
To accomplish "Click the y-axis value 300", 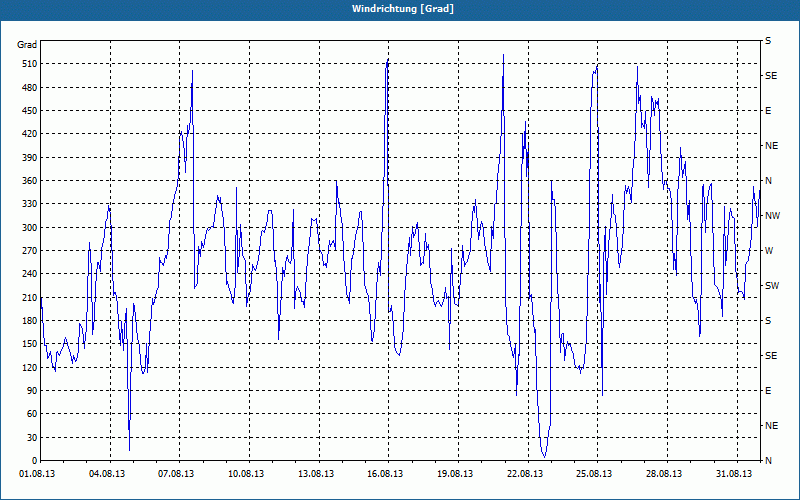I will coord(28,228).
